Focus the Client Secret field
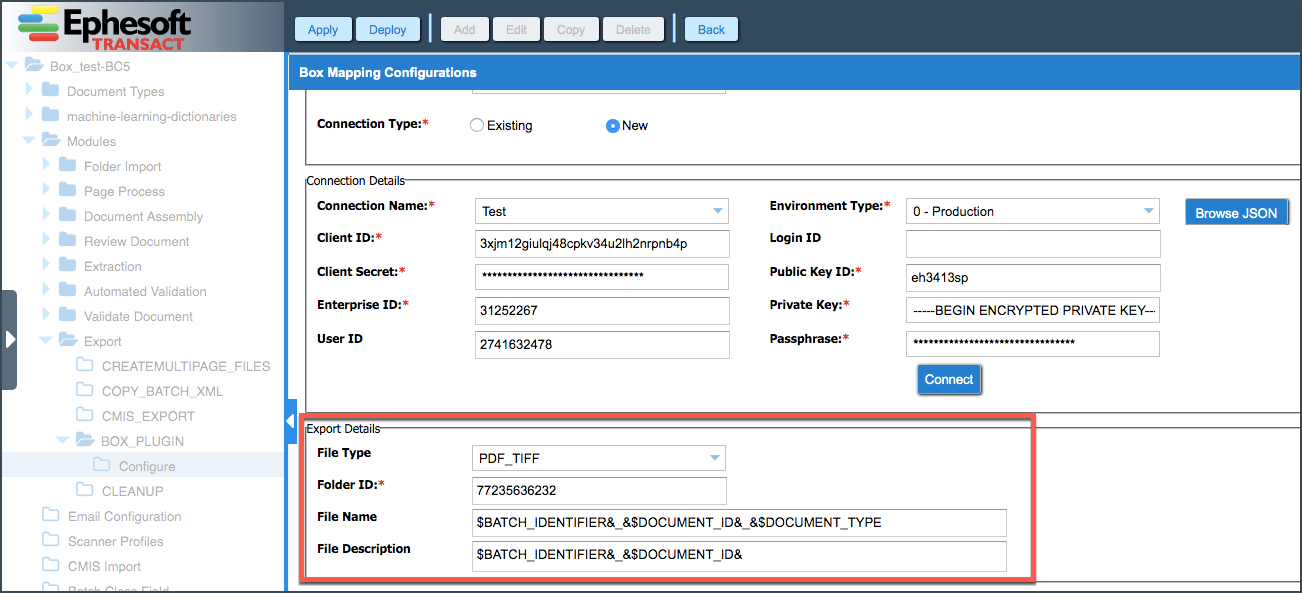The width and height of the screenshot is (1302, 593). pos(602,277)
